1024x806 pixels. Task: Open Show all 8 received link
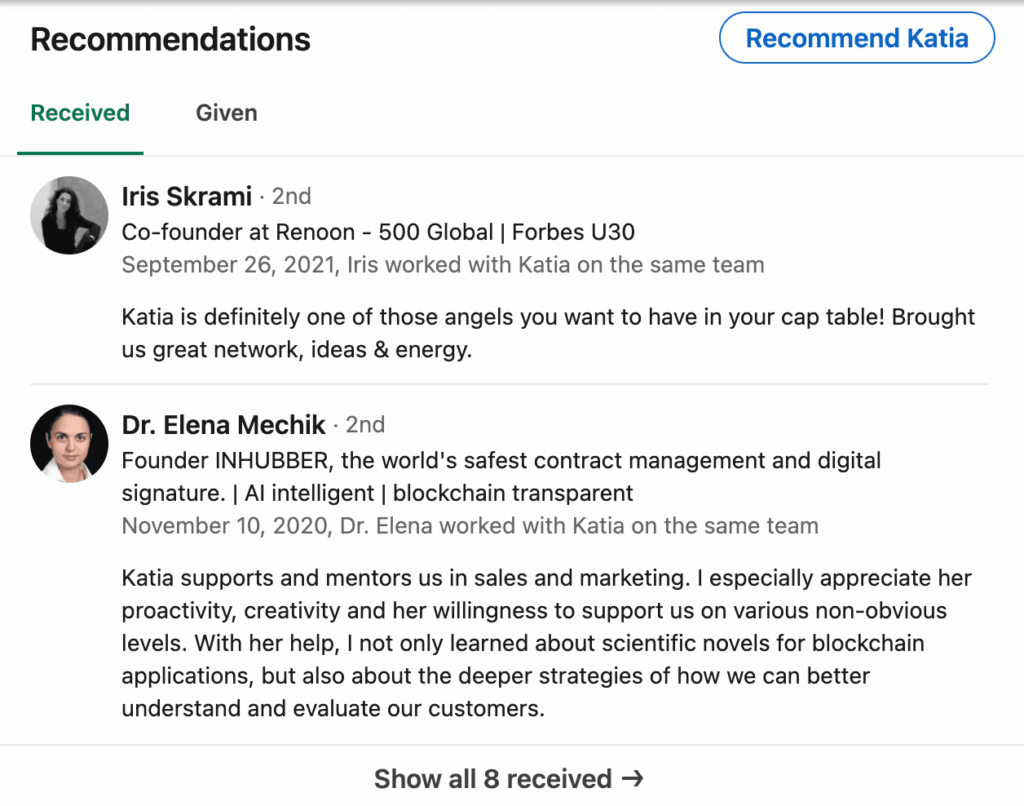pos(492,778)
